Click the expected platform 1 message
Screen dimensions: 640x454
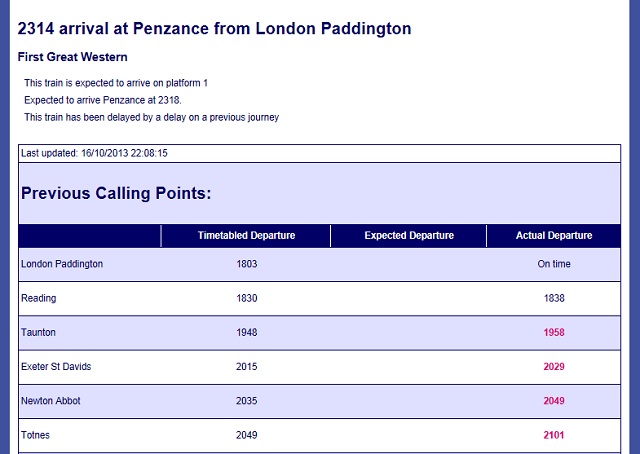(116, 83)
